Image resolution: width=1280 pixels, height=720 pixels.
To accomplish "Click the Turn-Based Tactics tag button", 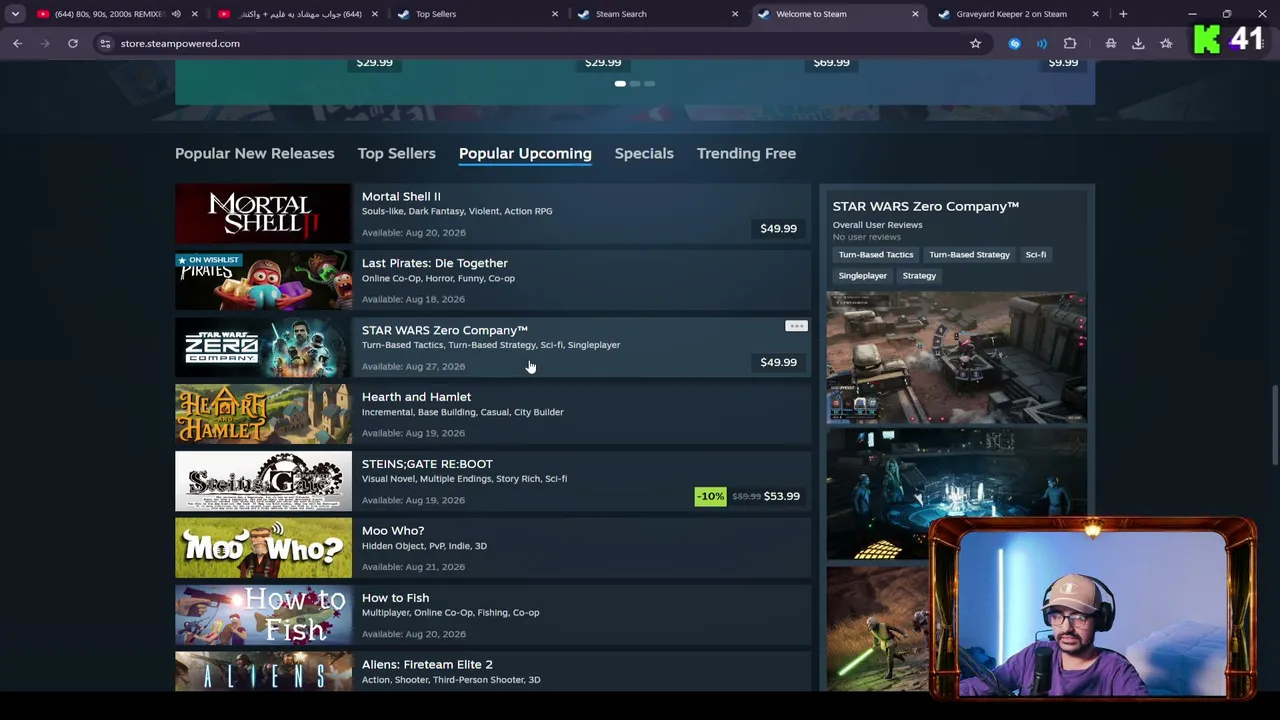I will [x=876, y=255].
